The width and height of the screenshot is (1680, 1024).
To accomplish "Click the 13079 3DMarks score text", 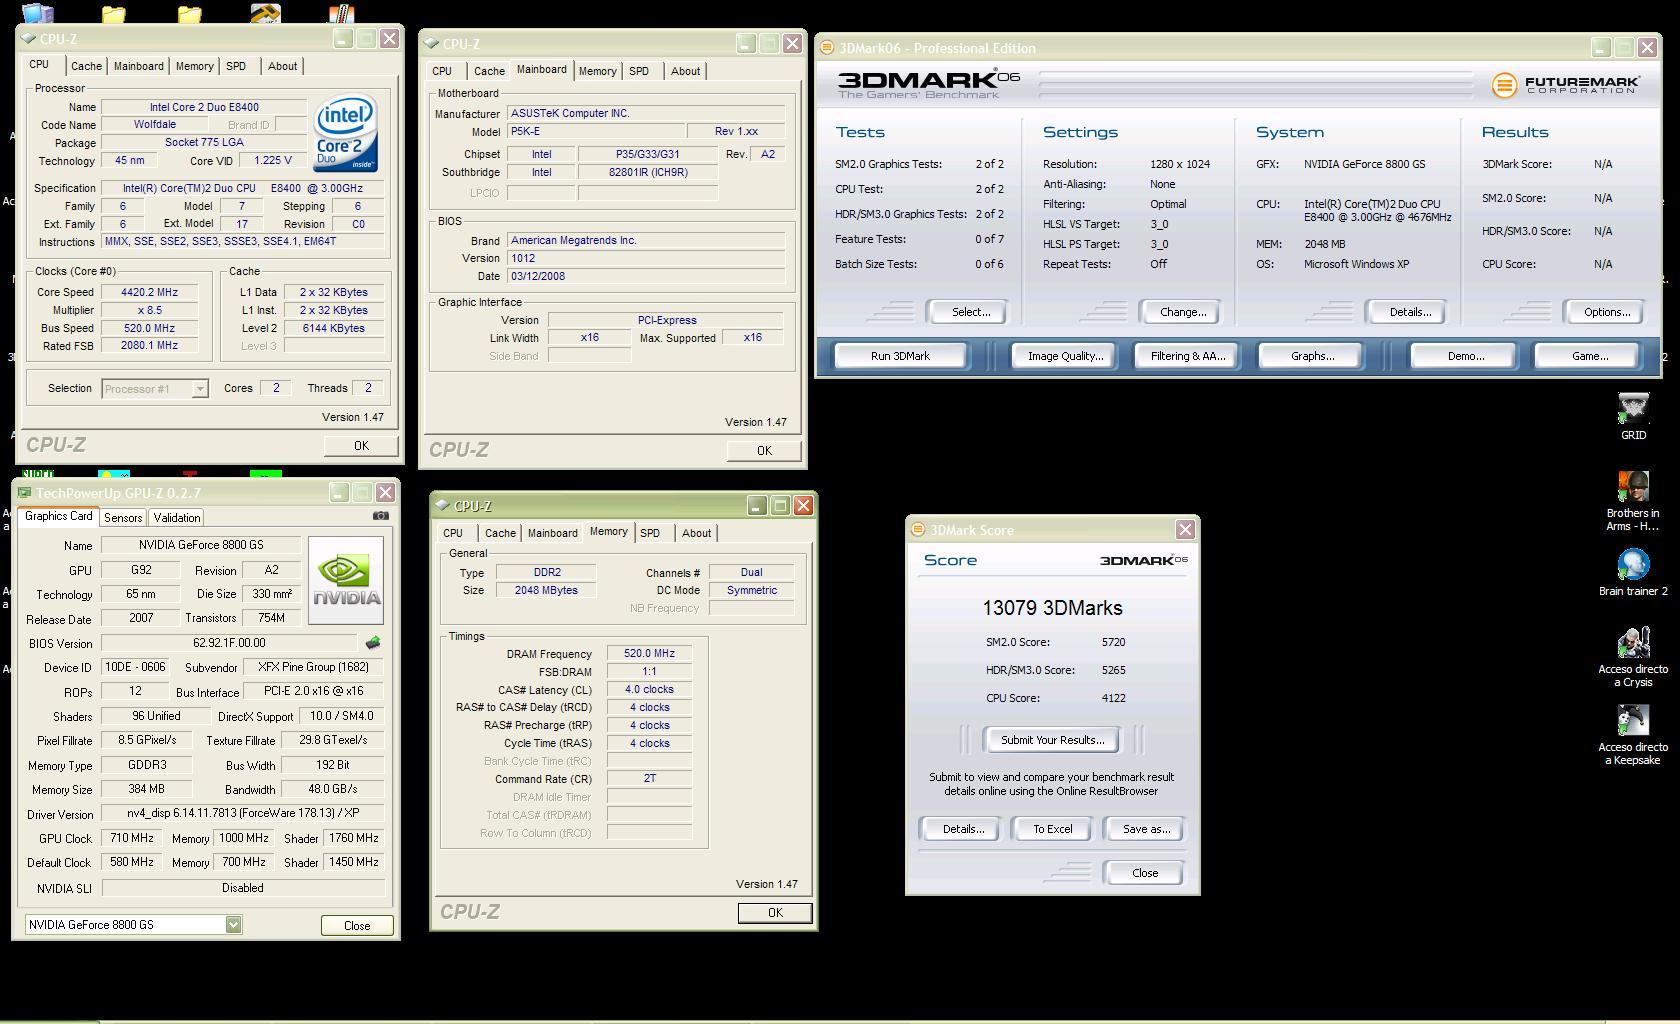I will (1052, 608).
